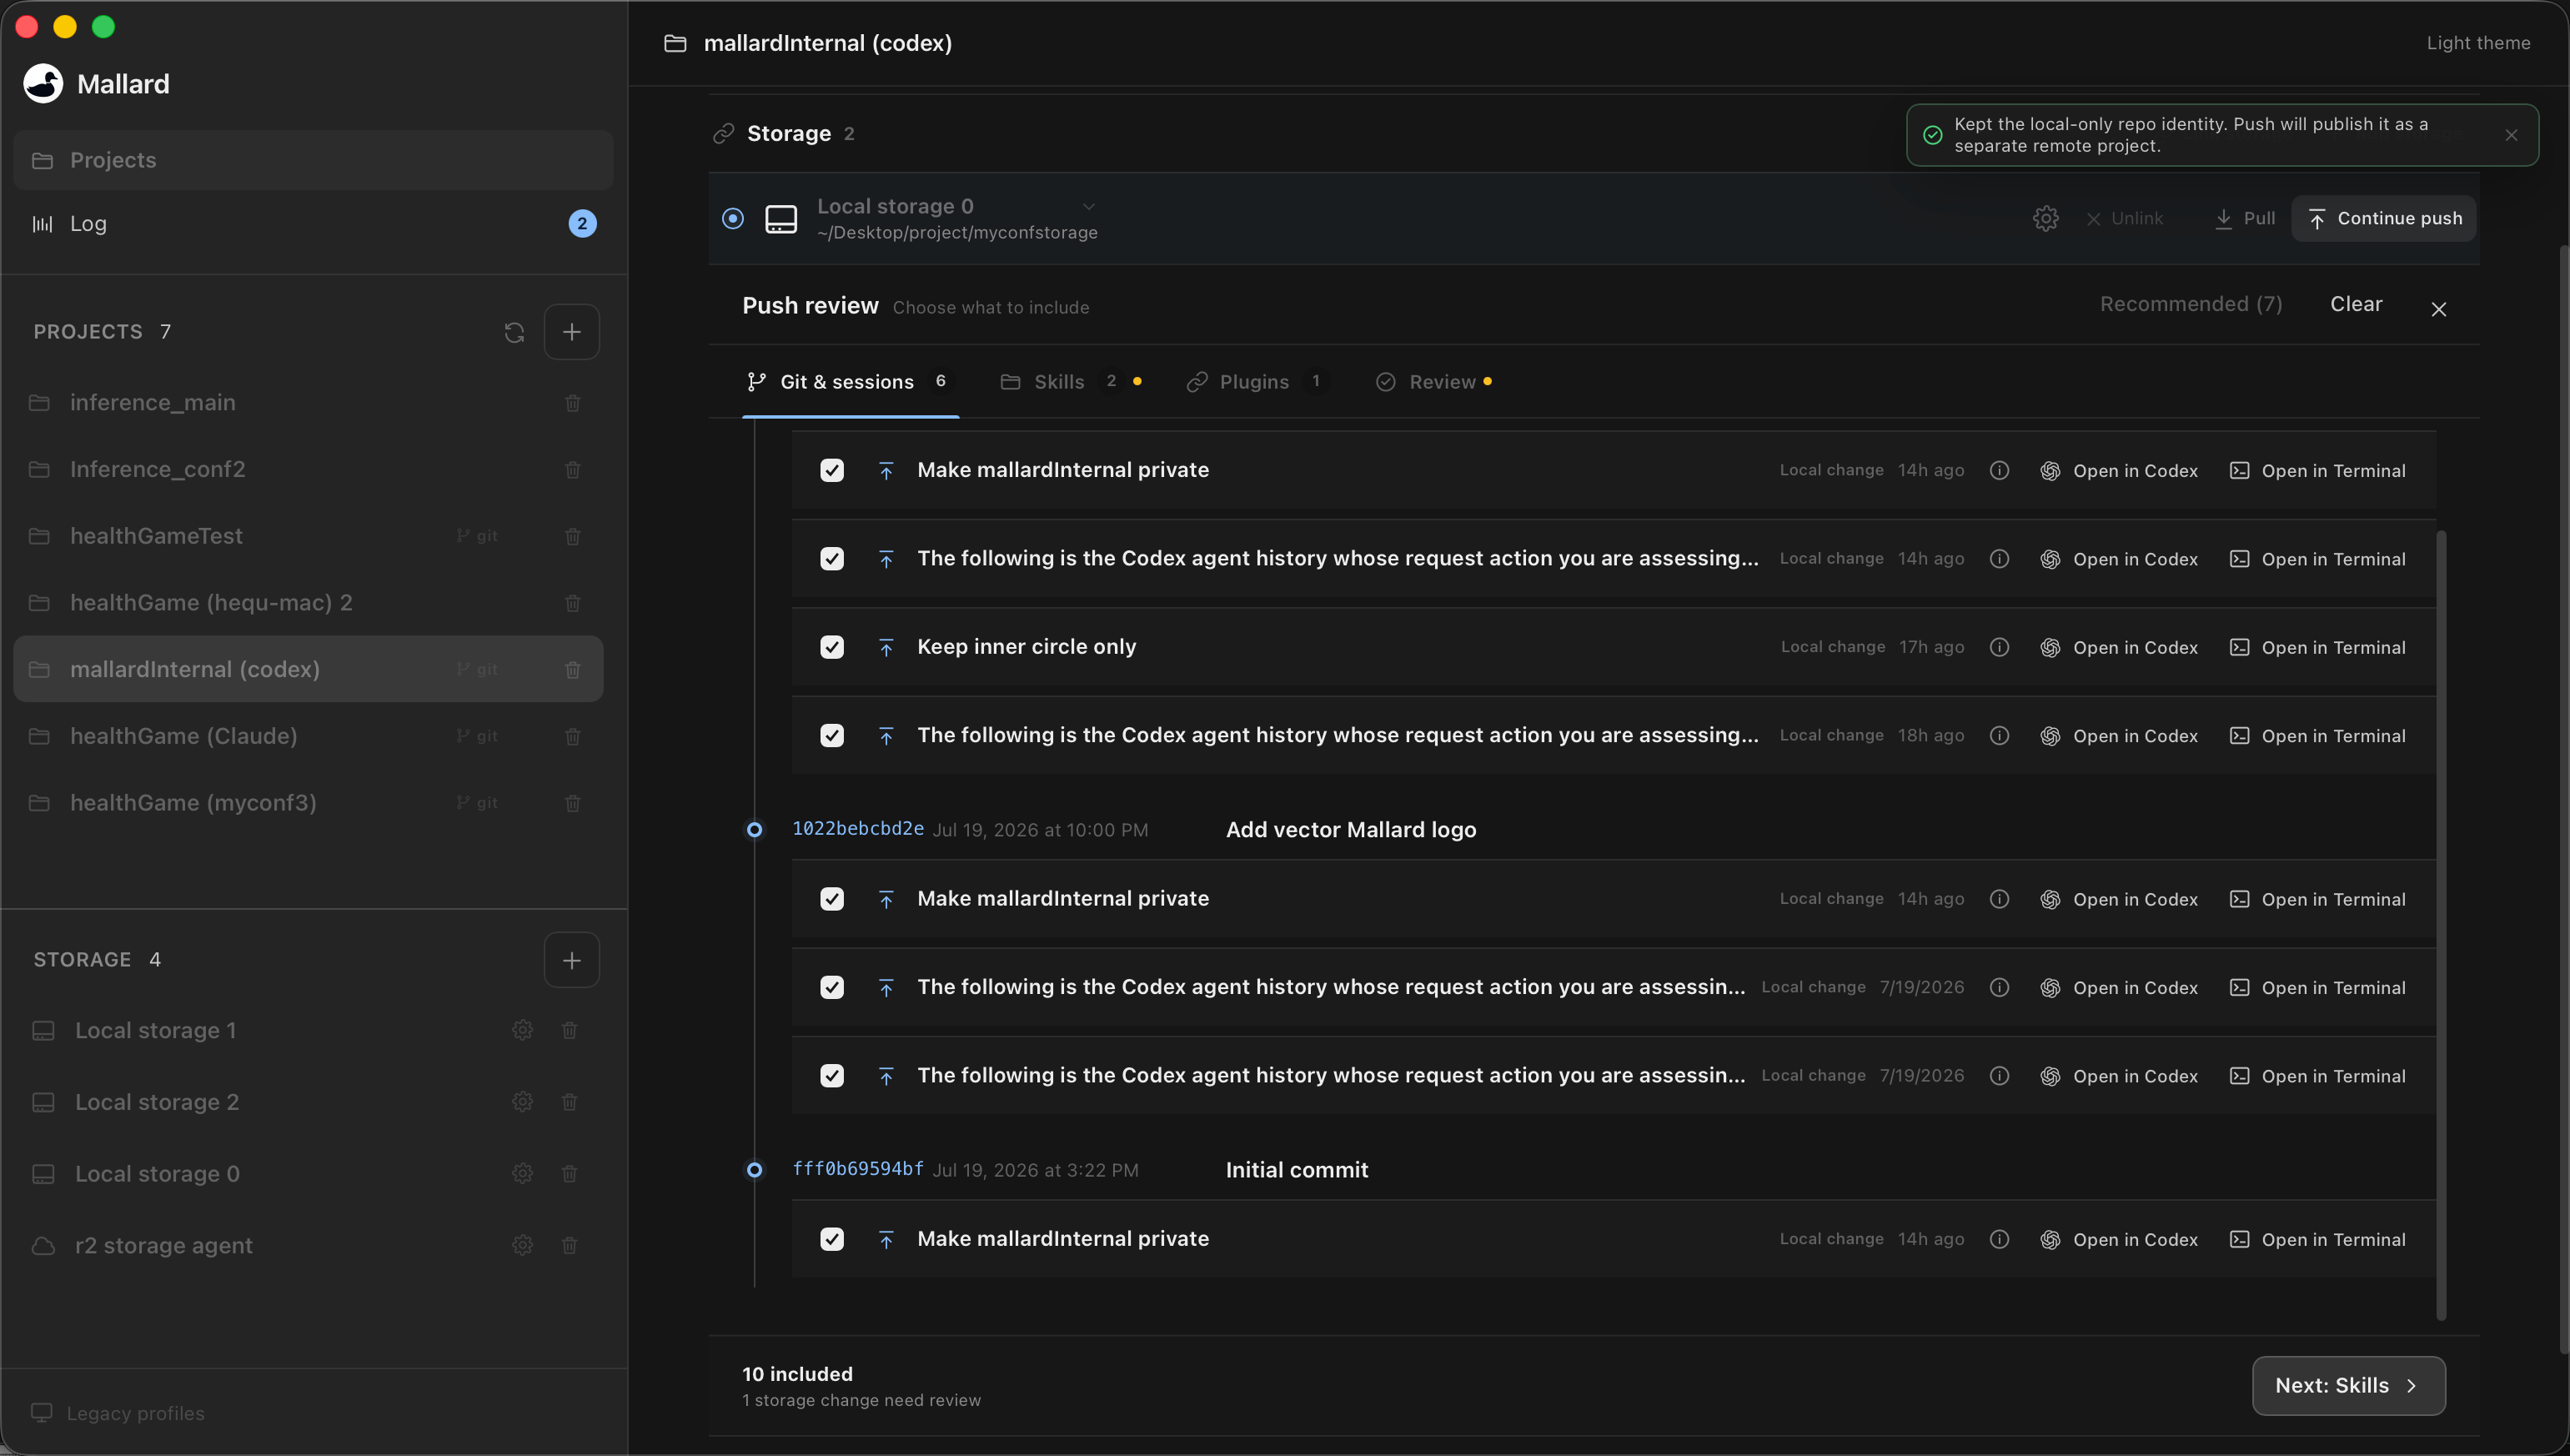The width and height of the screenshot is (2570, 1456).
Task: Open Keep inner circle only in Codex
Action: coord(2119,647)
